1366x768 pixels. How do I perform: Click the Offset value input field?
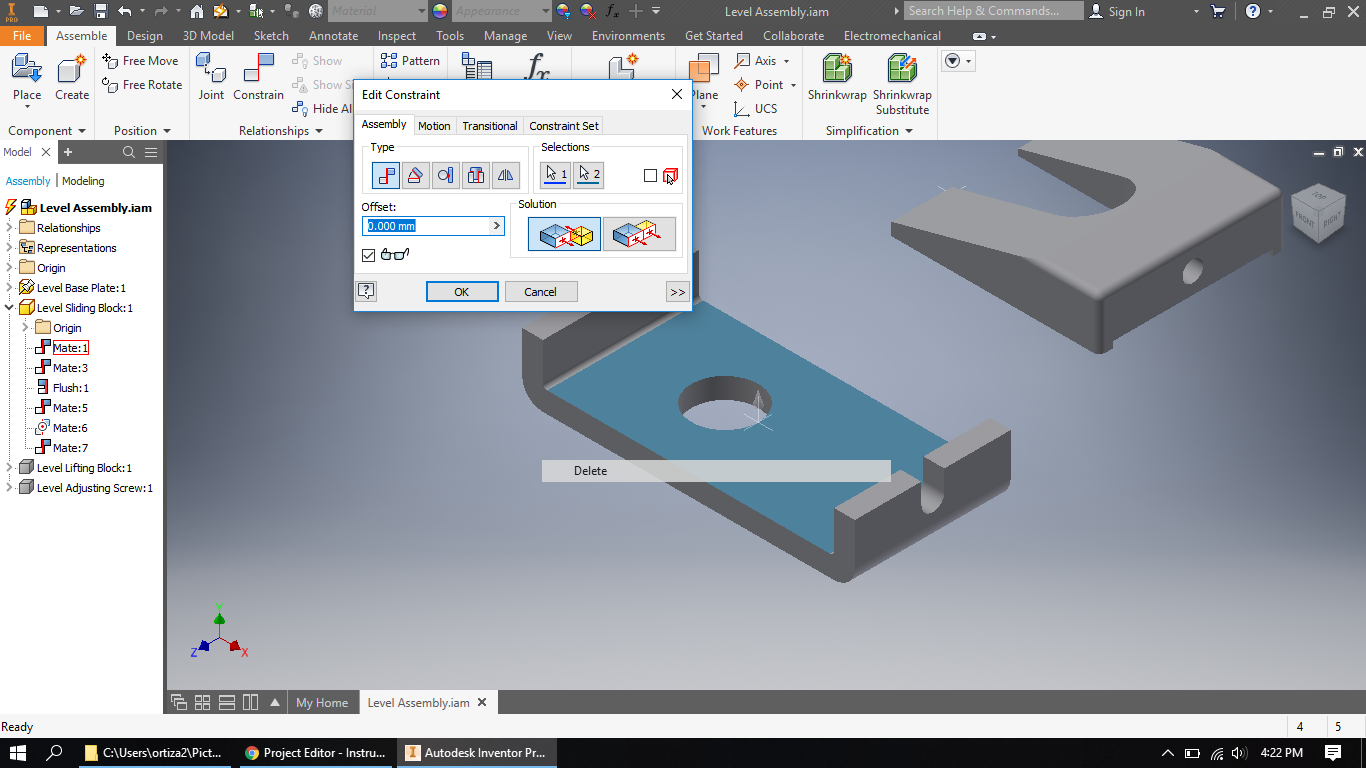[425, 225]
